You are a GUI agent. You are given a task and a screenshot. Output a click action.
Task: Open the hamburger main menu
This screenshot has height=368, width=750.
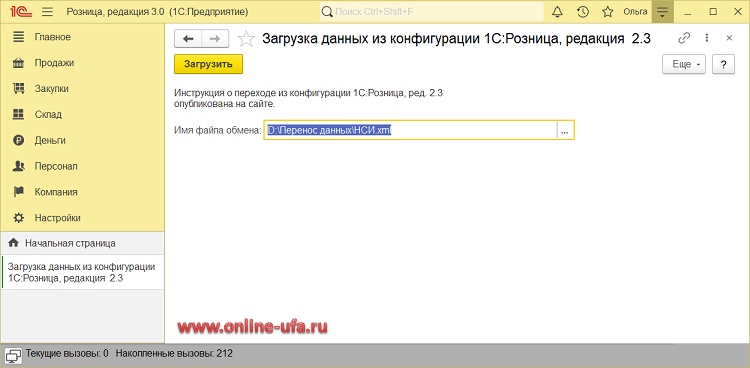point(47,11)
